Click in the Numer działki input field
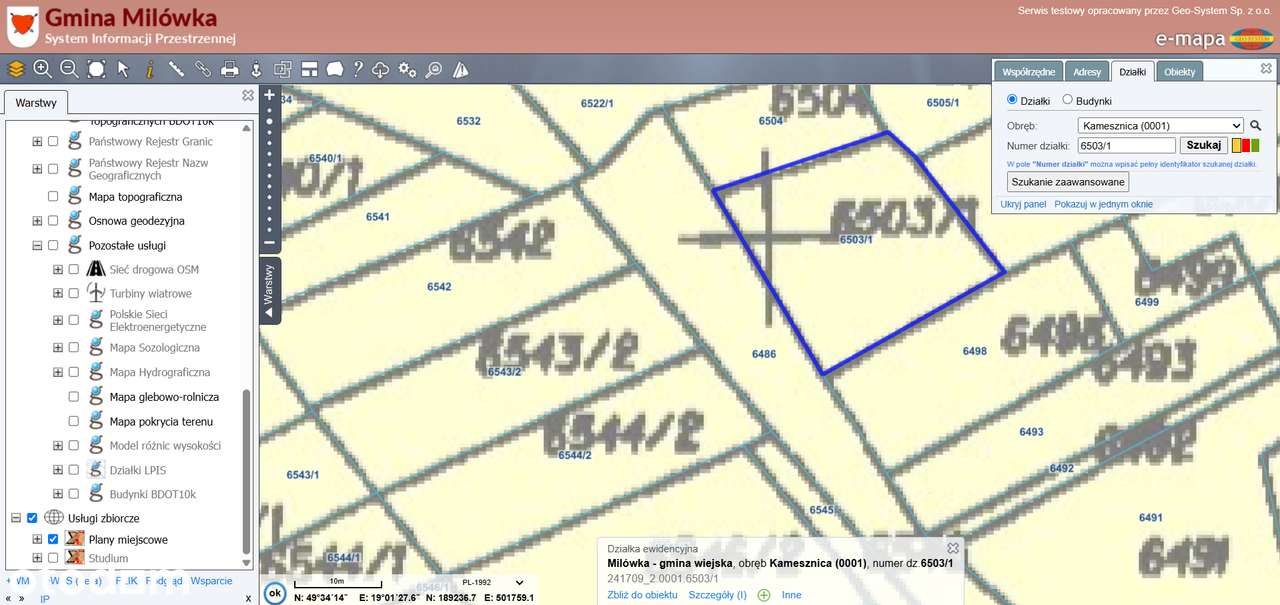 (1127, 146)
